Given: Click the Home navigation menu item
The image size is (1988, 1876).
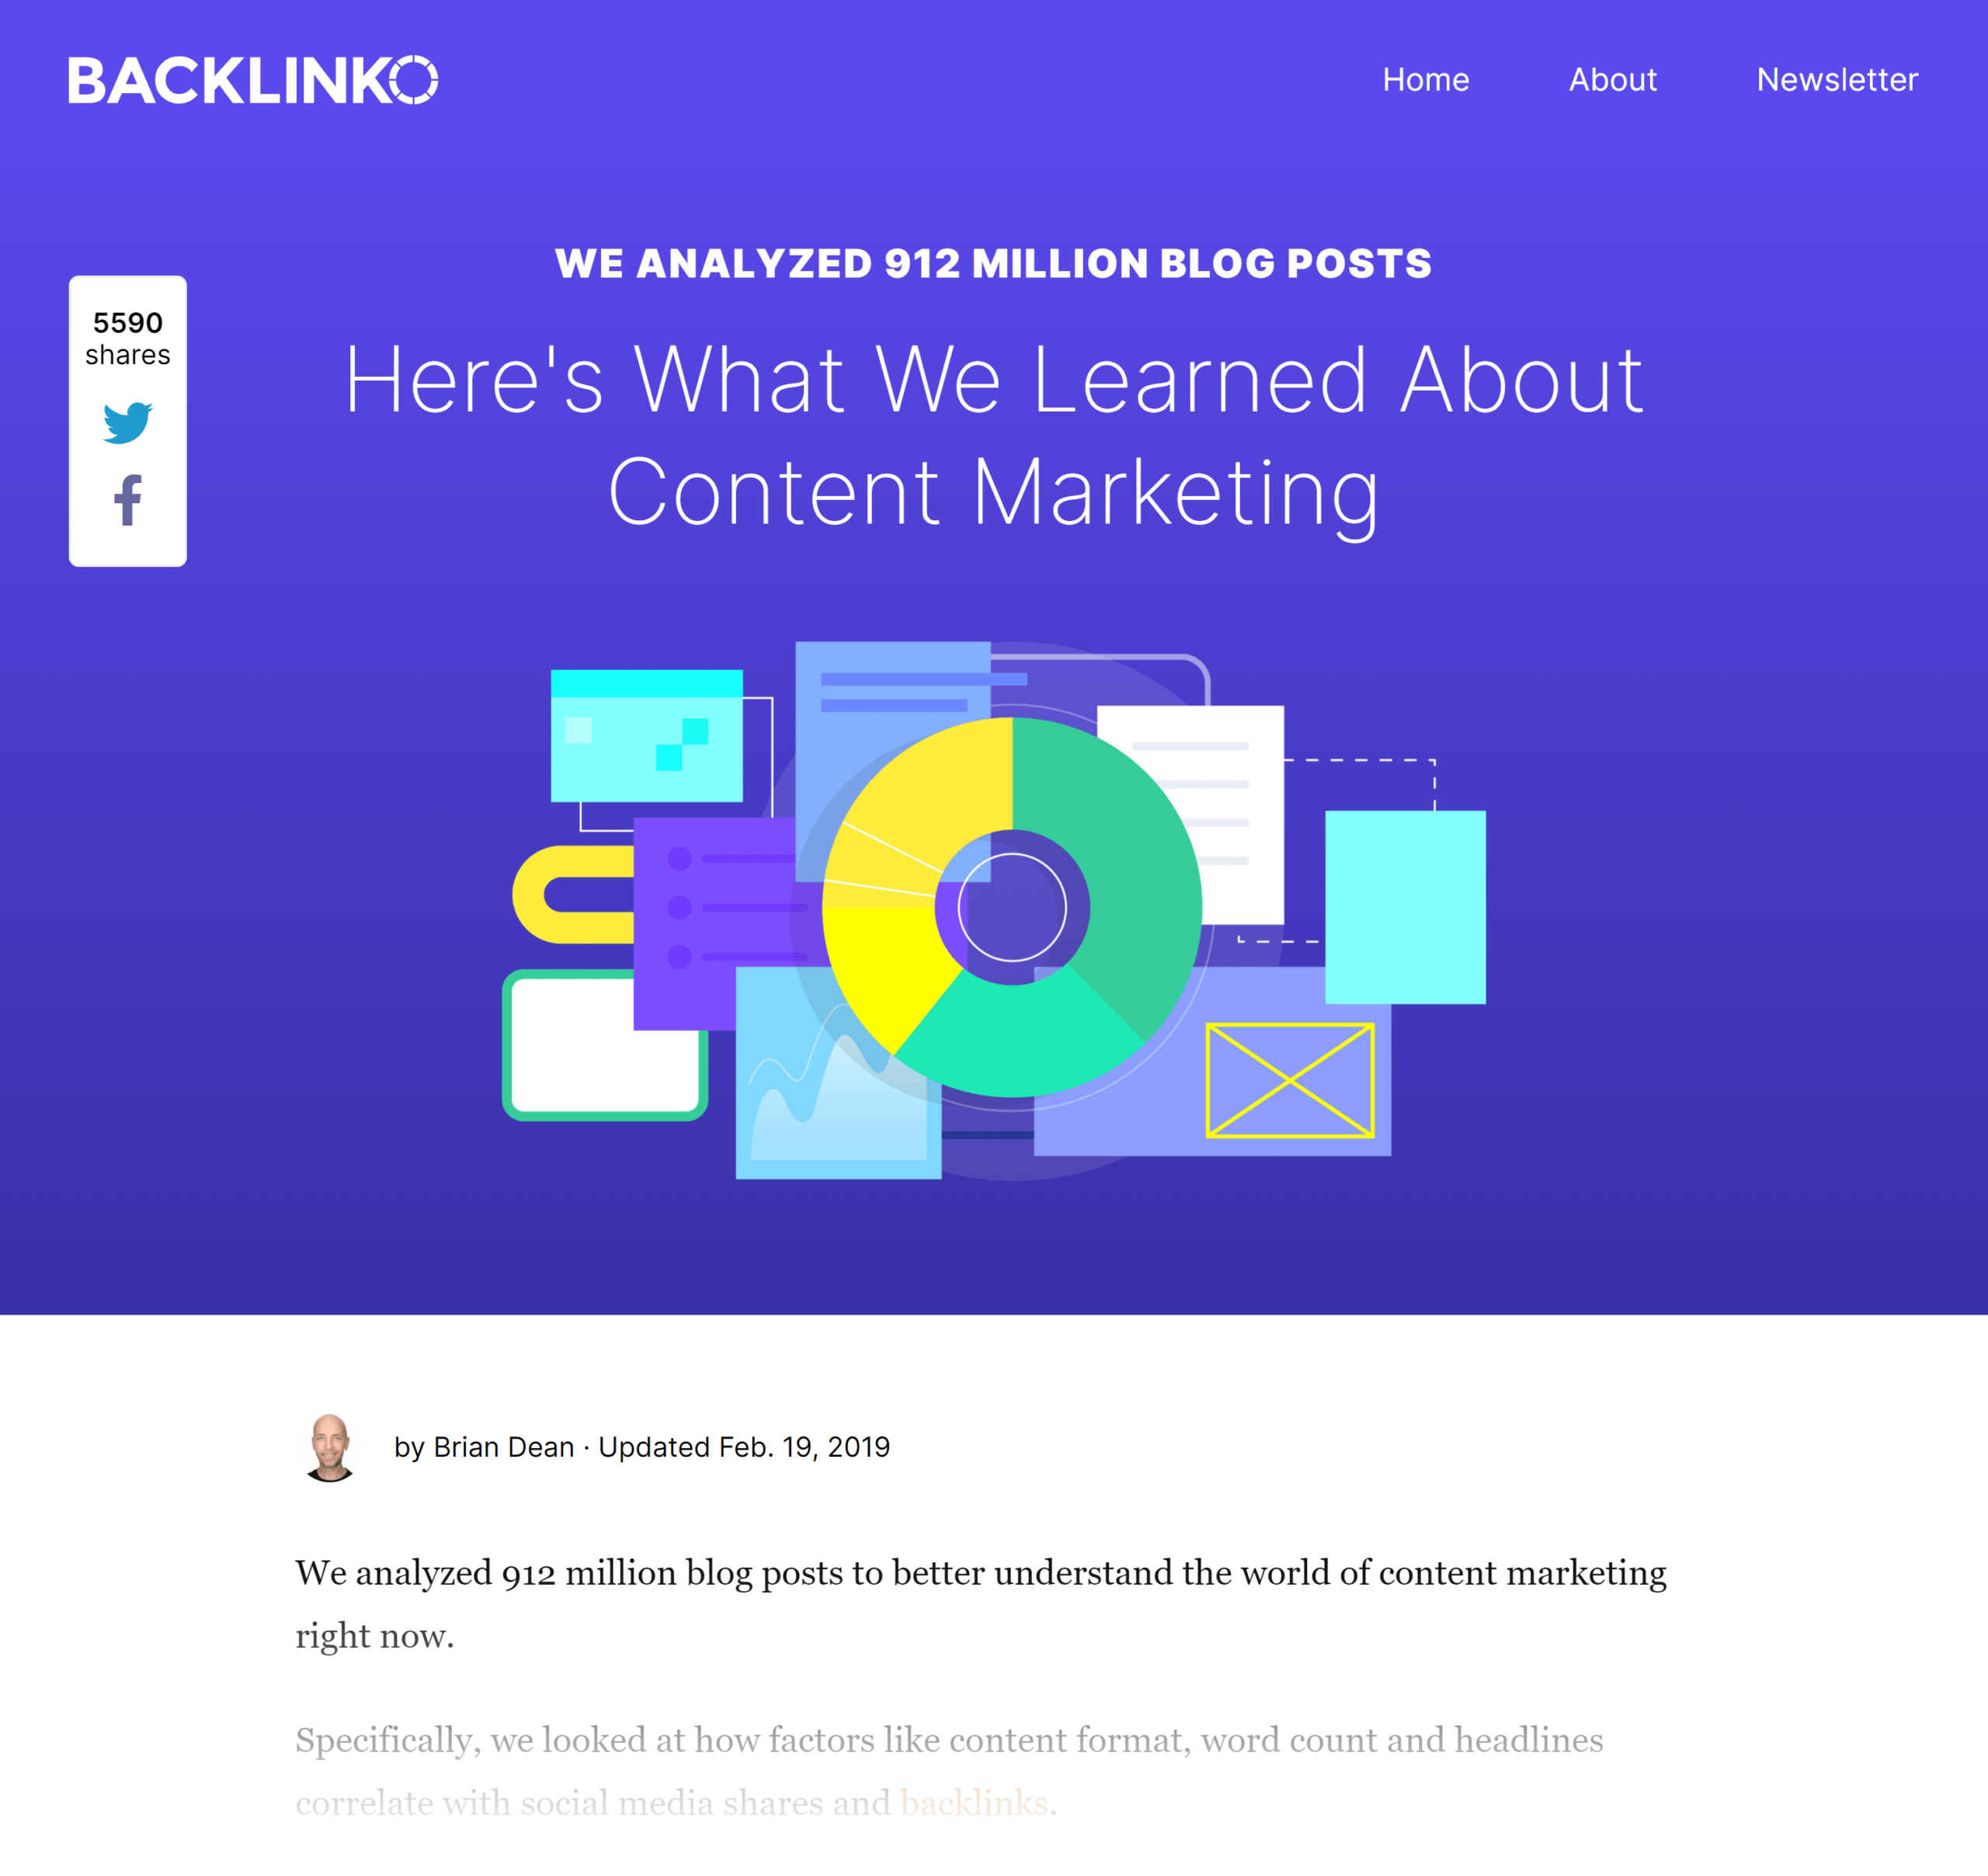Looking at the screenshot, I should coord(1425,78).
